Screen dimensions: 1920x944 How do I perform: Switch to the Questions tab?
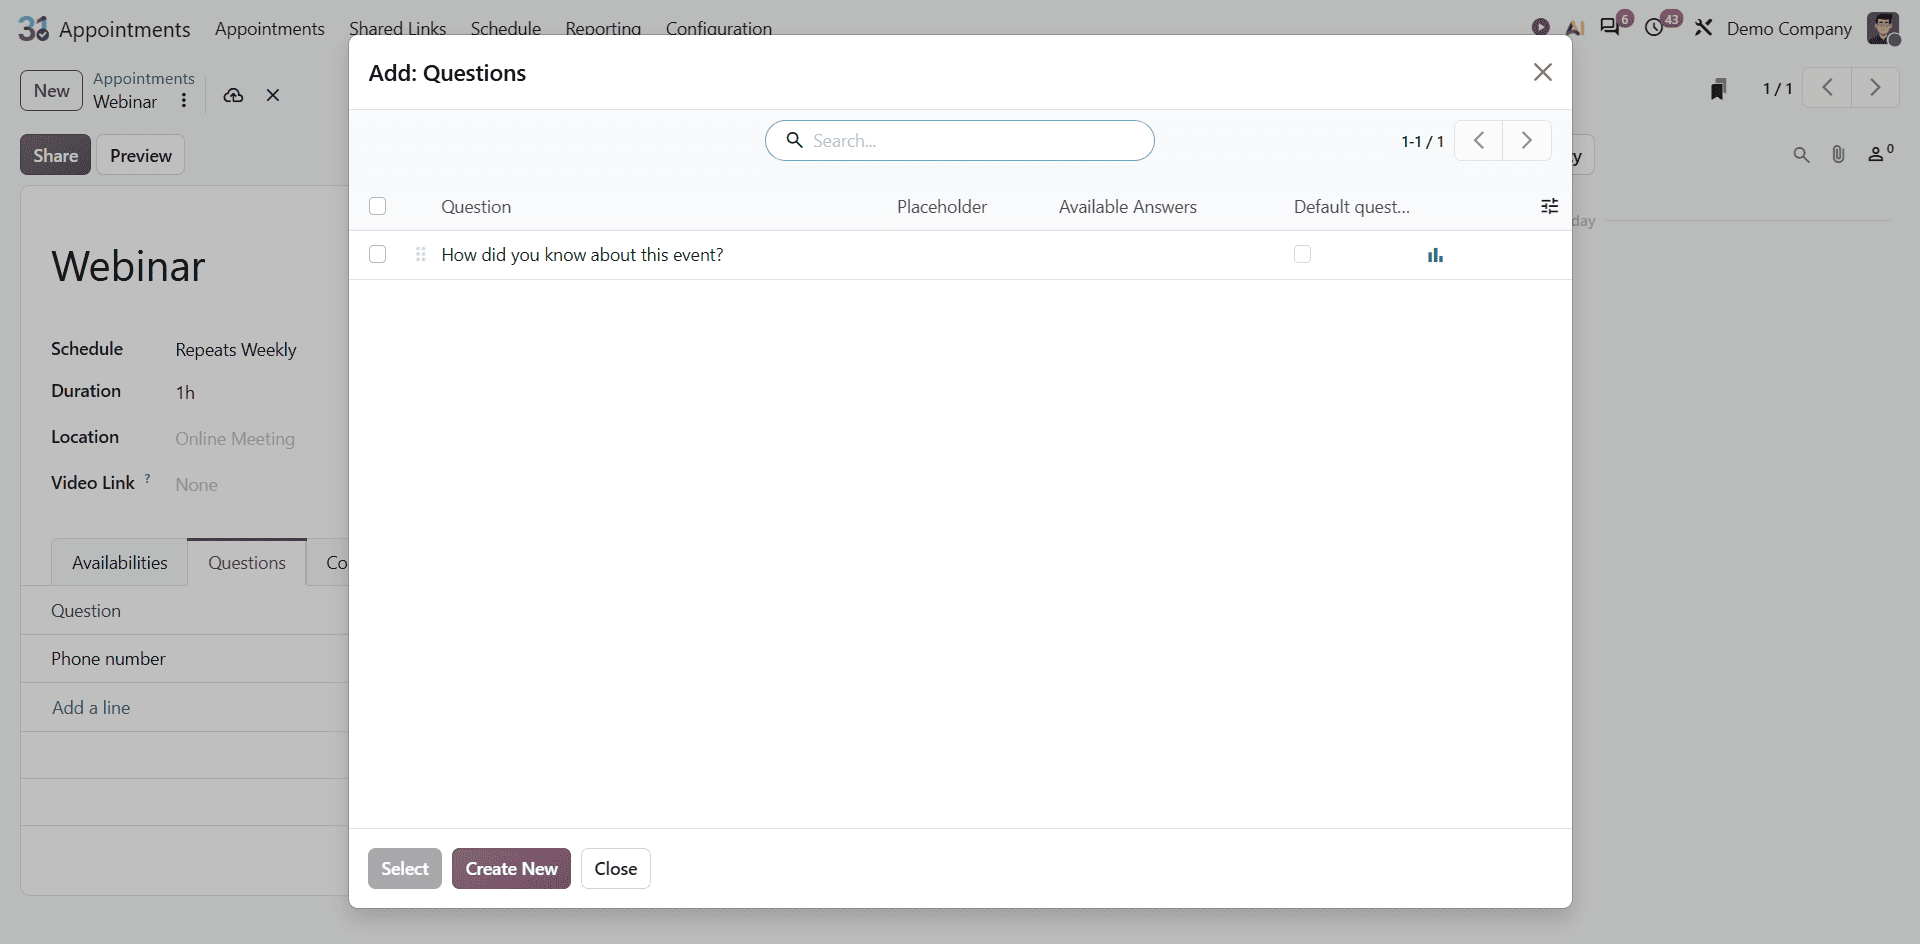pyautogui.click(x=247, y=562)
